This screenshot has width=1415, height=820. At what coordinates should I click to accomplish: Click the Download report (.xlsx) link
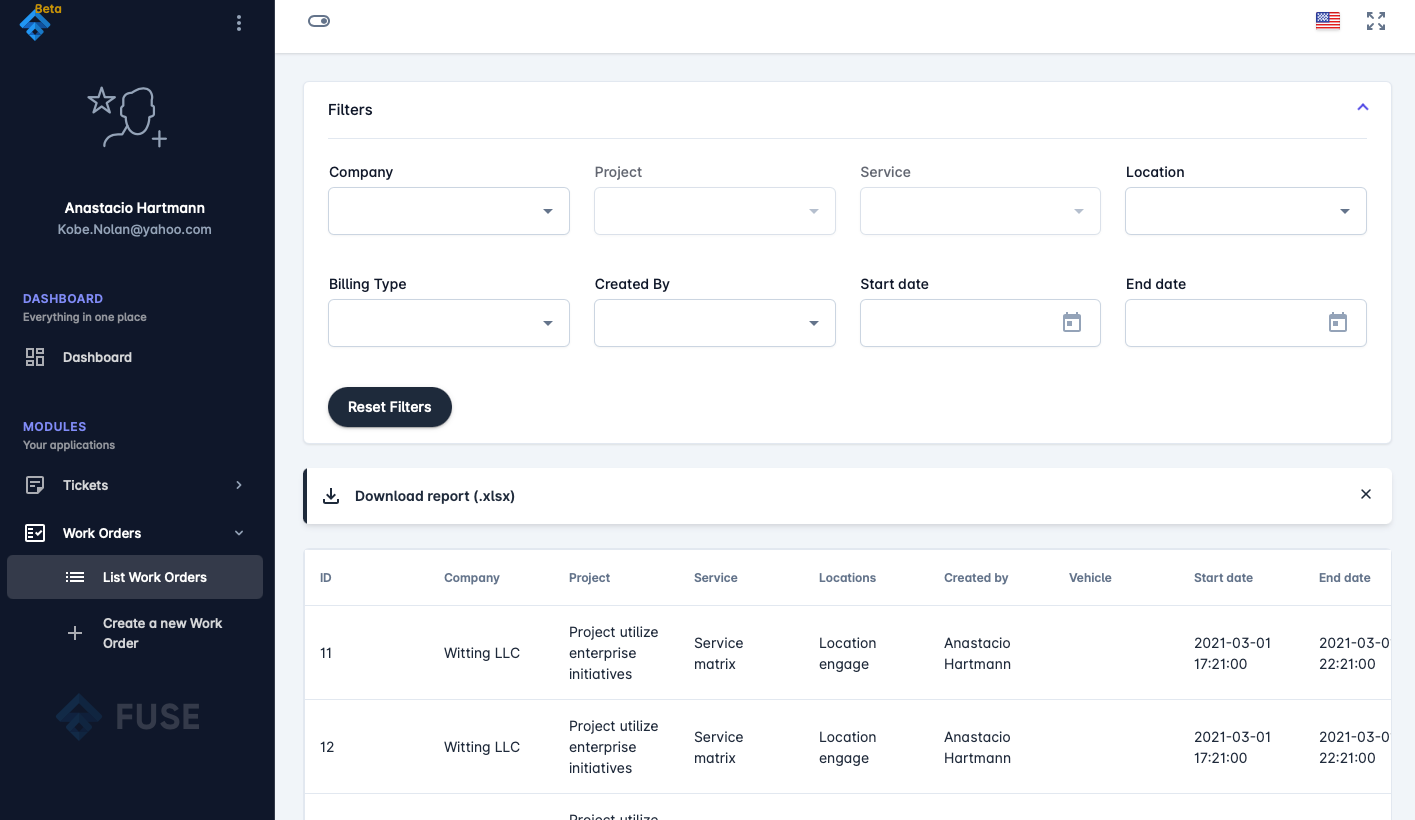434,496
